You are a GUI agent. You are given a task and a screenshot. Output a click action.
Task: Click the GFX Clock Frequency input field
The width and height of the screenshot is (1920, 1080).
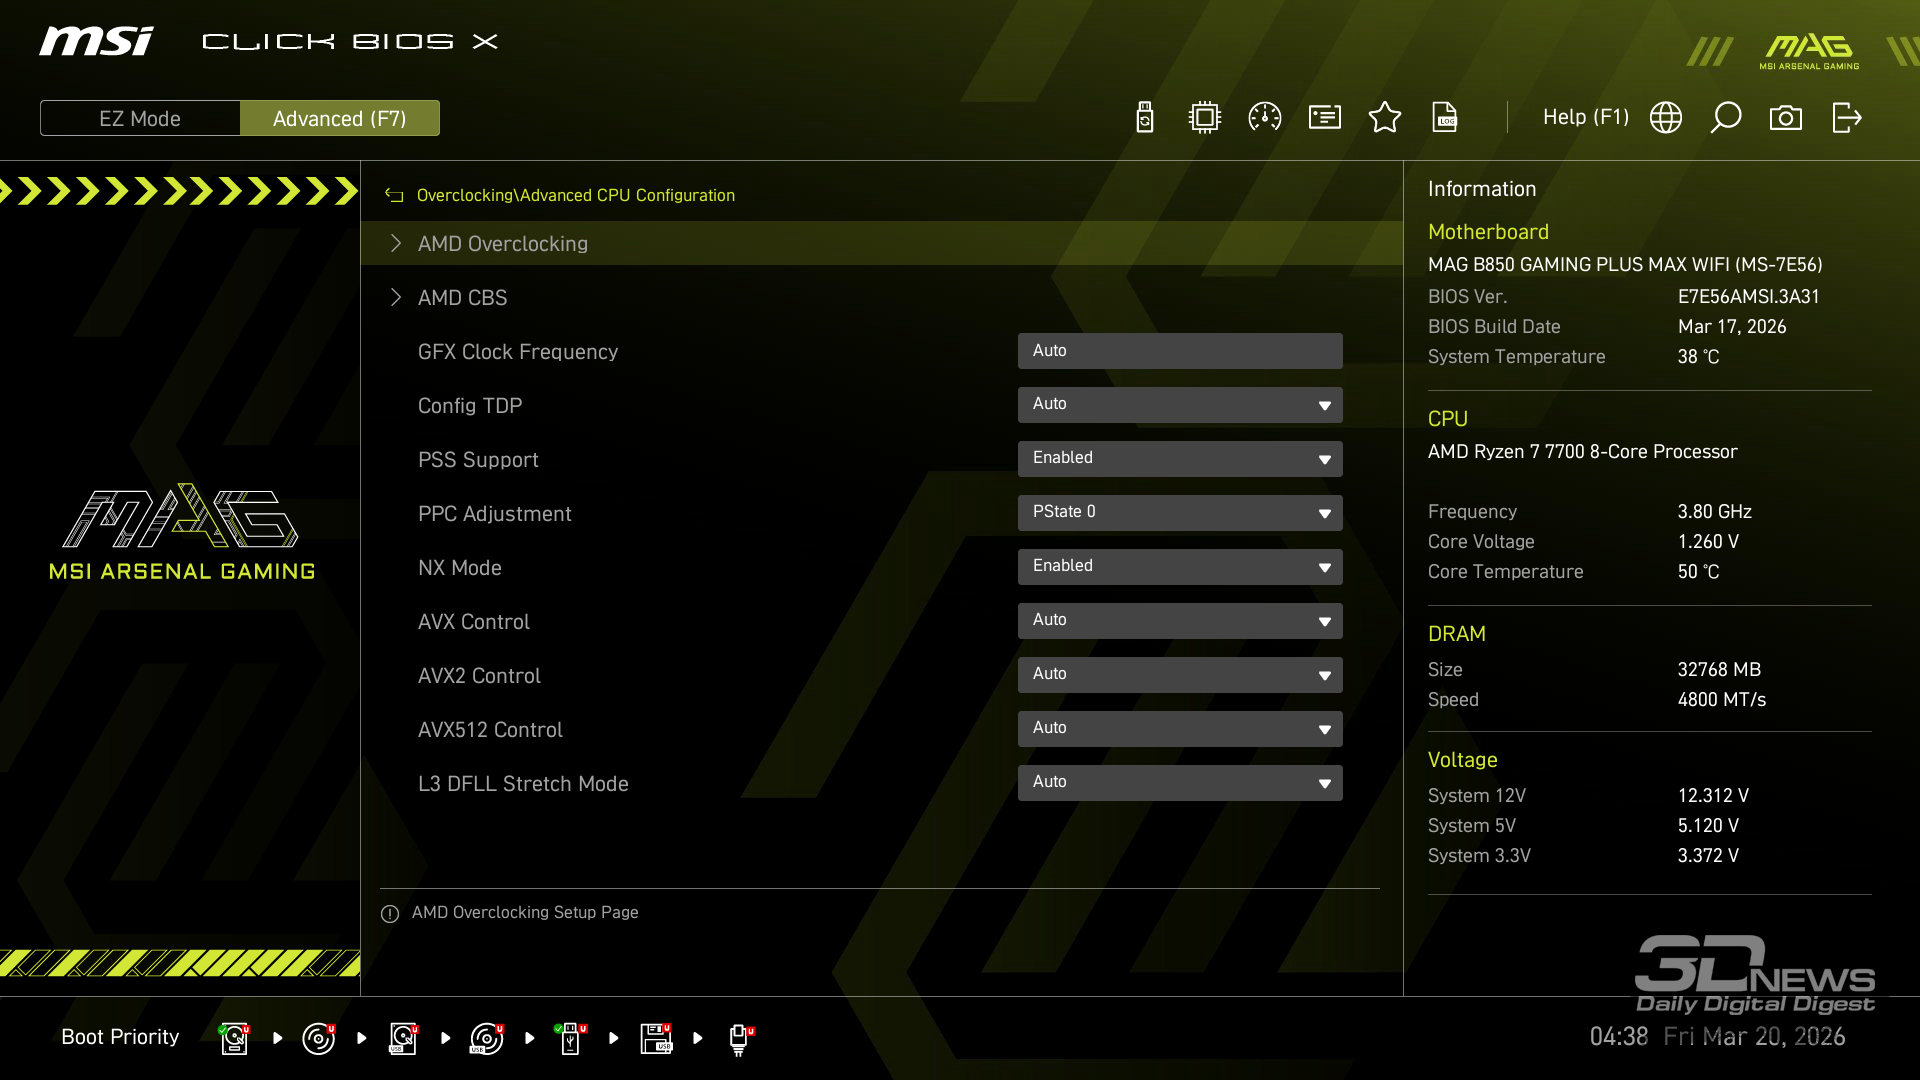coord(1179,351)
